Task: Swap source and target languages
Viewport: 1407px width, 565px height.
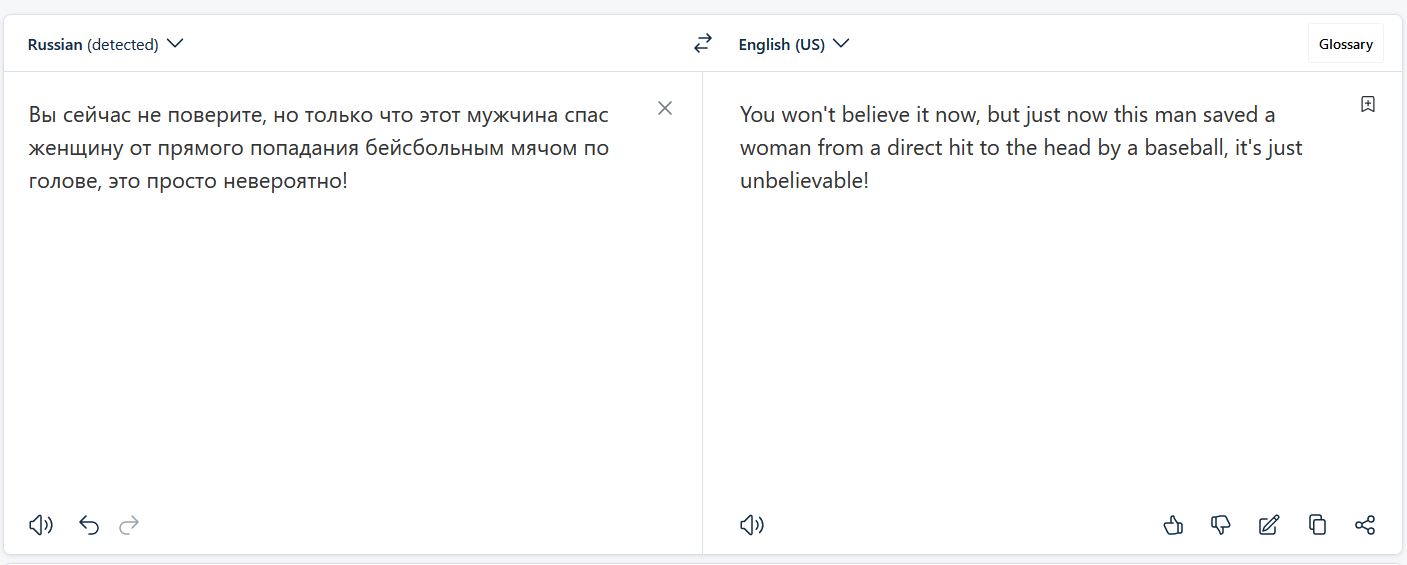Action: 703,43
